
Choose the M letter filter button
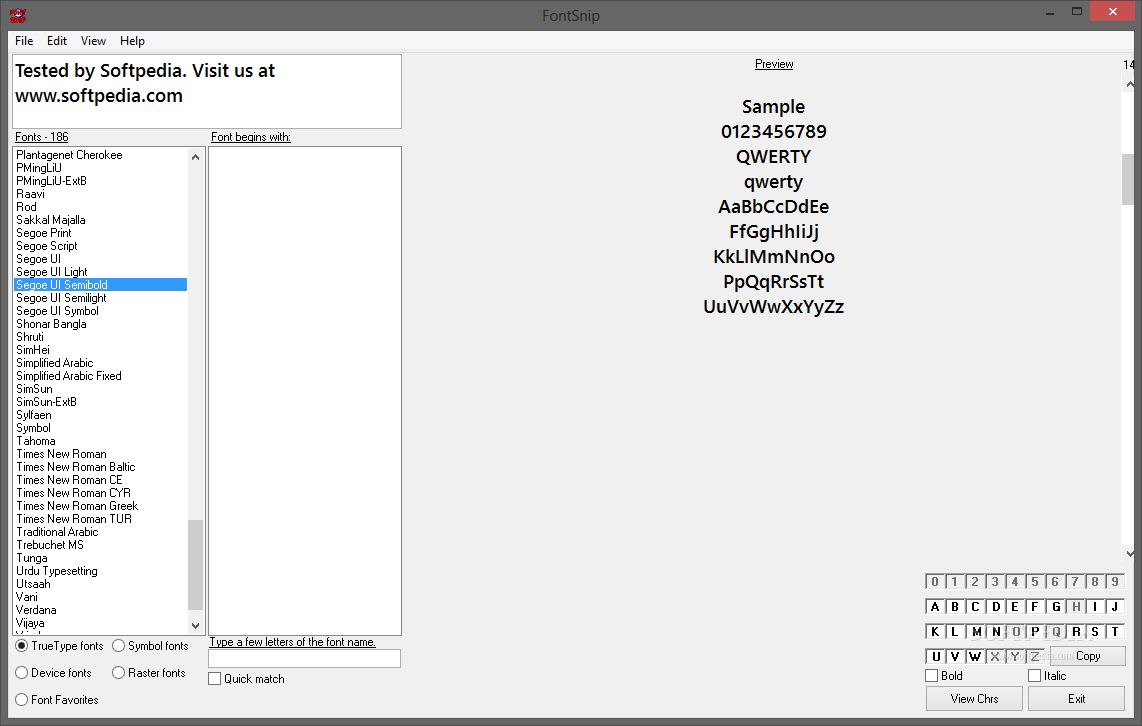point(976,631)
